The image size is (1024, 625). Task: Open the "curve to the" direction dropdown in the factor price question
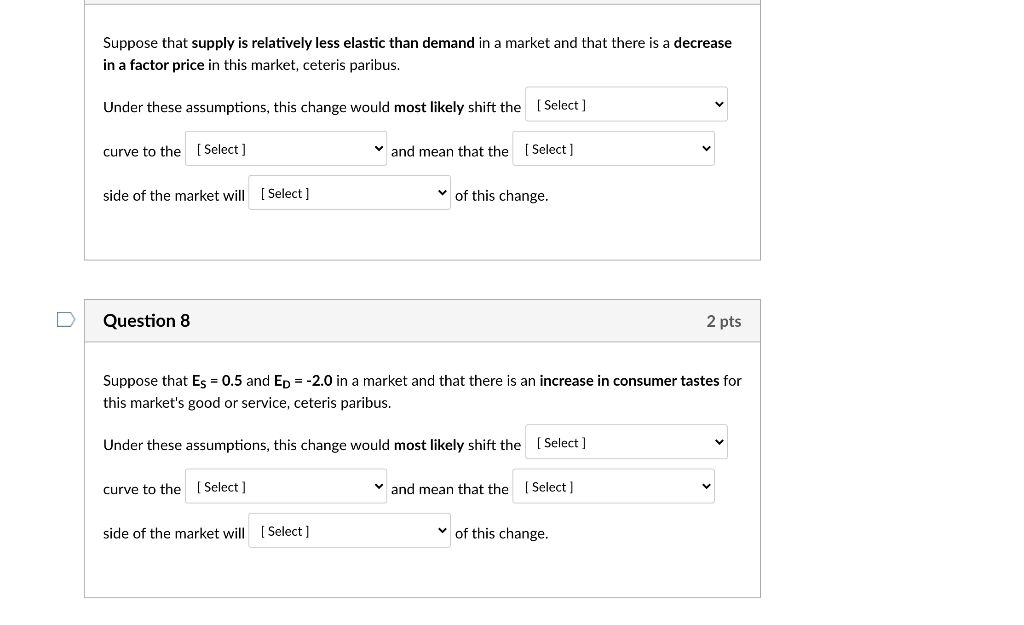pyautogui.click(x=286, y=148)
